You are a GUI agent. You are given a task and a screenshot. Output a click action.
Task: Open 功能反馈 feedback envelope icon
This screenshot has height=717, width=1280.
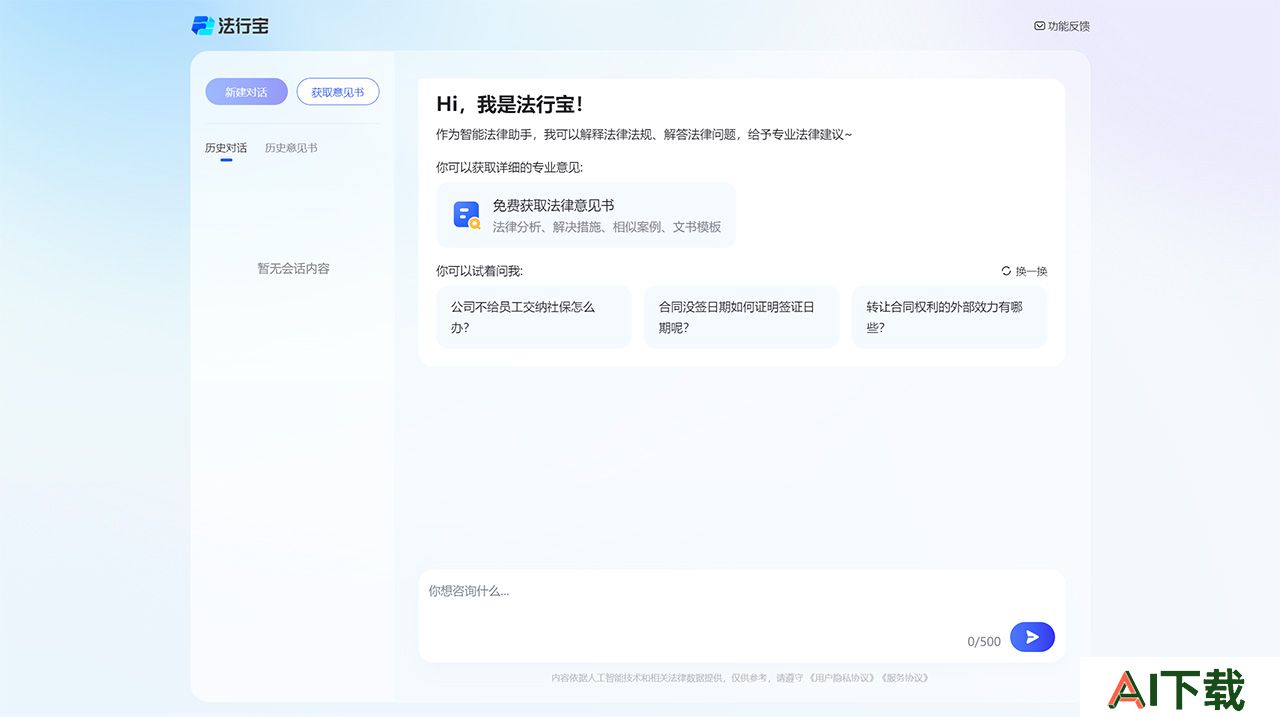pos(1039,26)
